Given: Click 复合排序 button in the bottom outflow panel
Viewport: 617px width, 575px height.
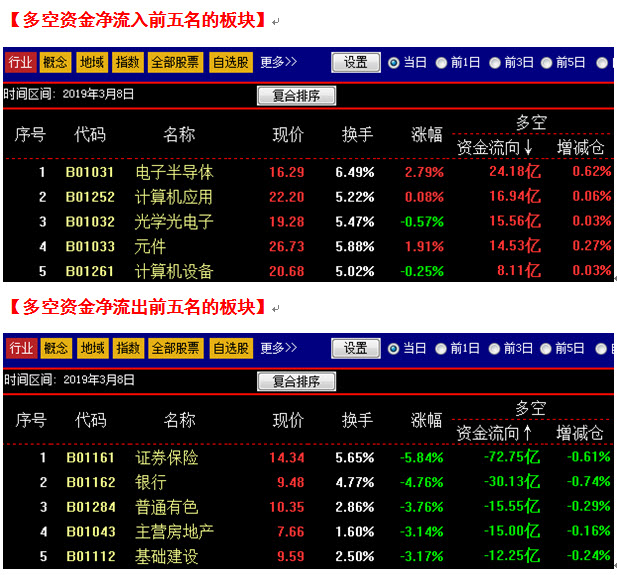Looking at the screenshot, I should tap(296, 381).
